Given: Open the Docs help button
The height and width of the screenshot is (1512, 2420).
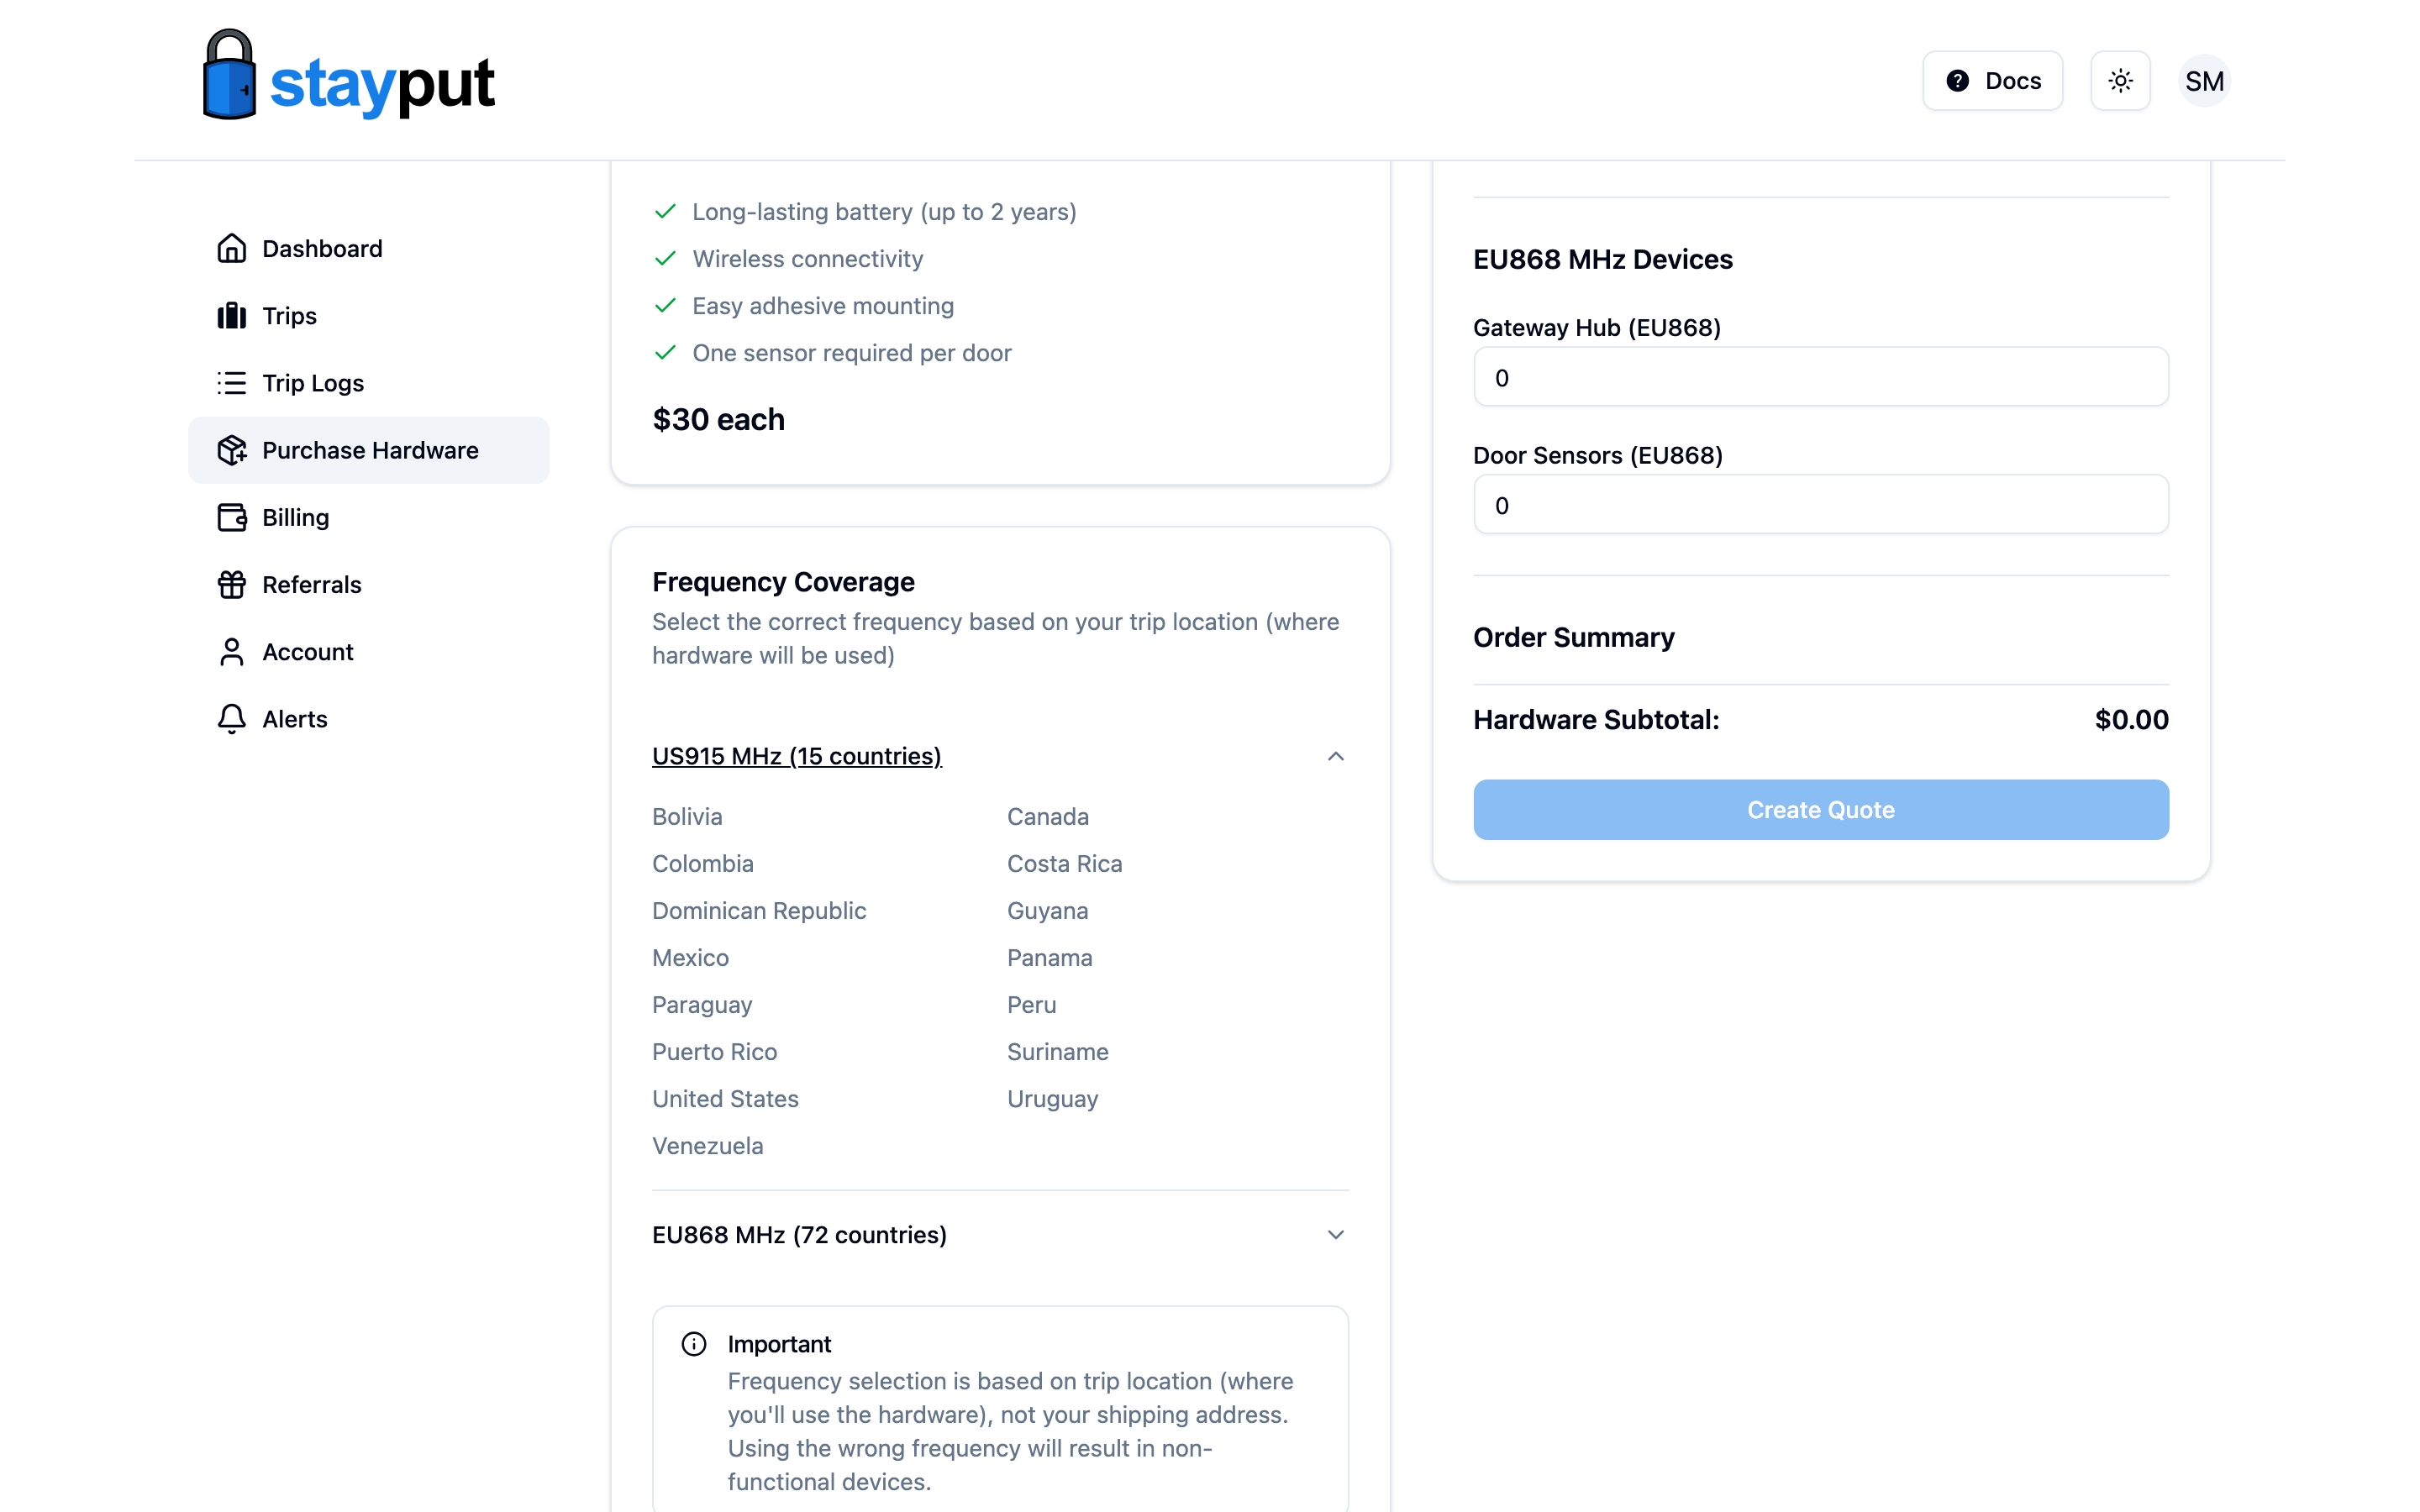Looking at the screenshot, I should [1992, 81].
